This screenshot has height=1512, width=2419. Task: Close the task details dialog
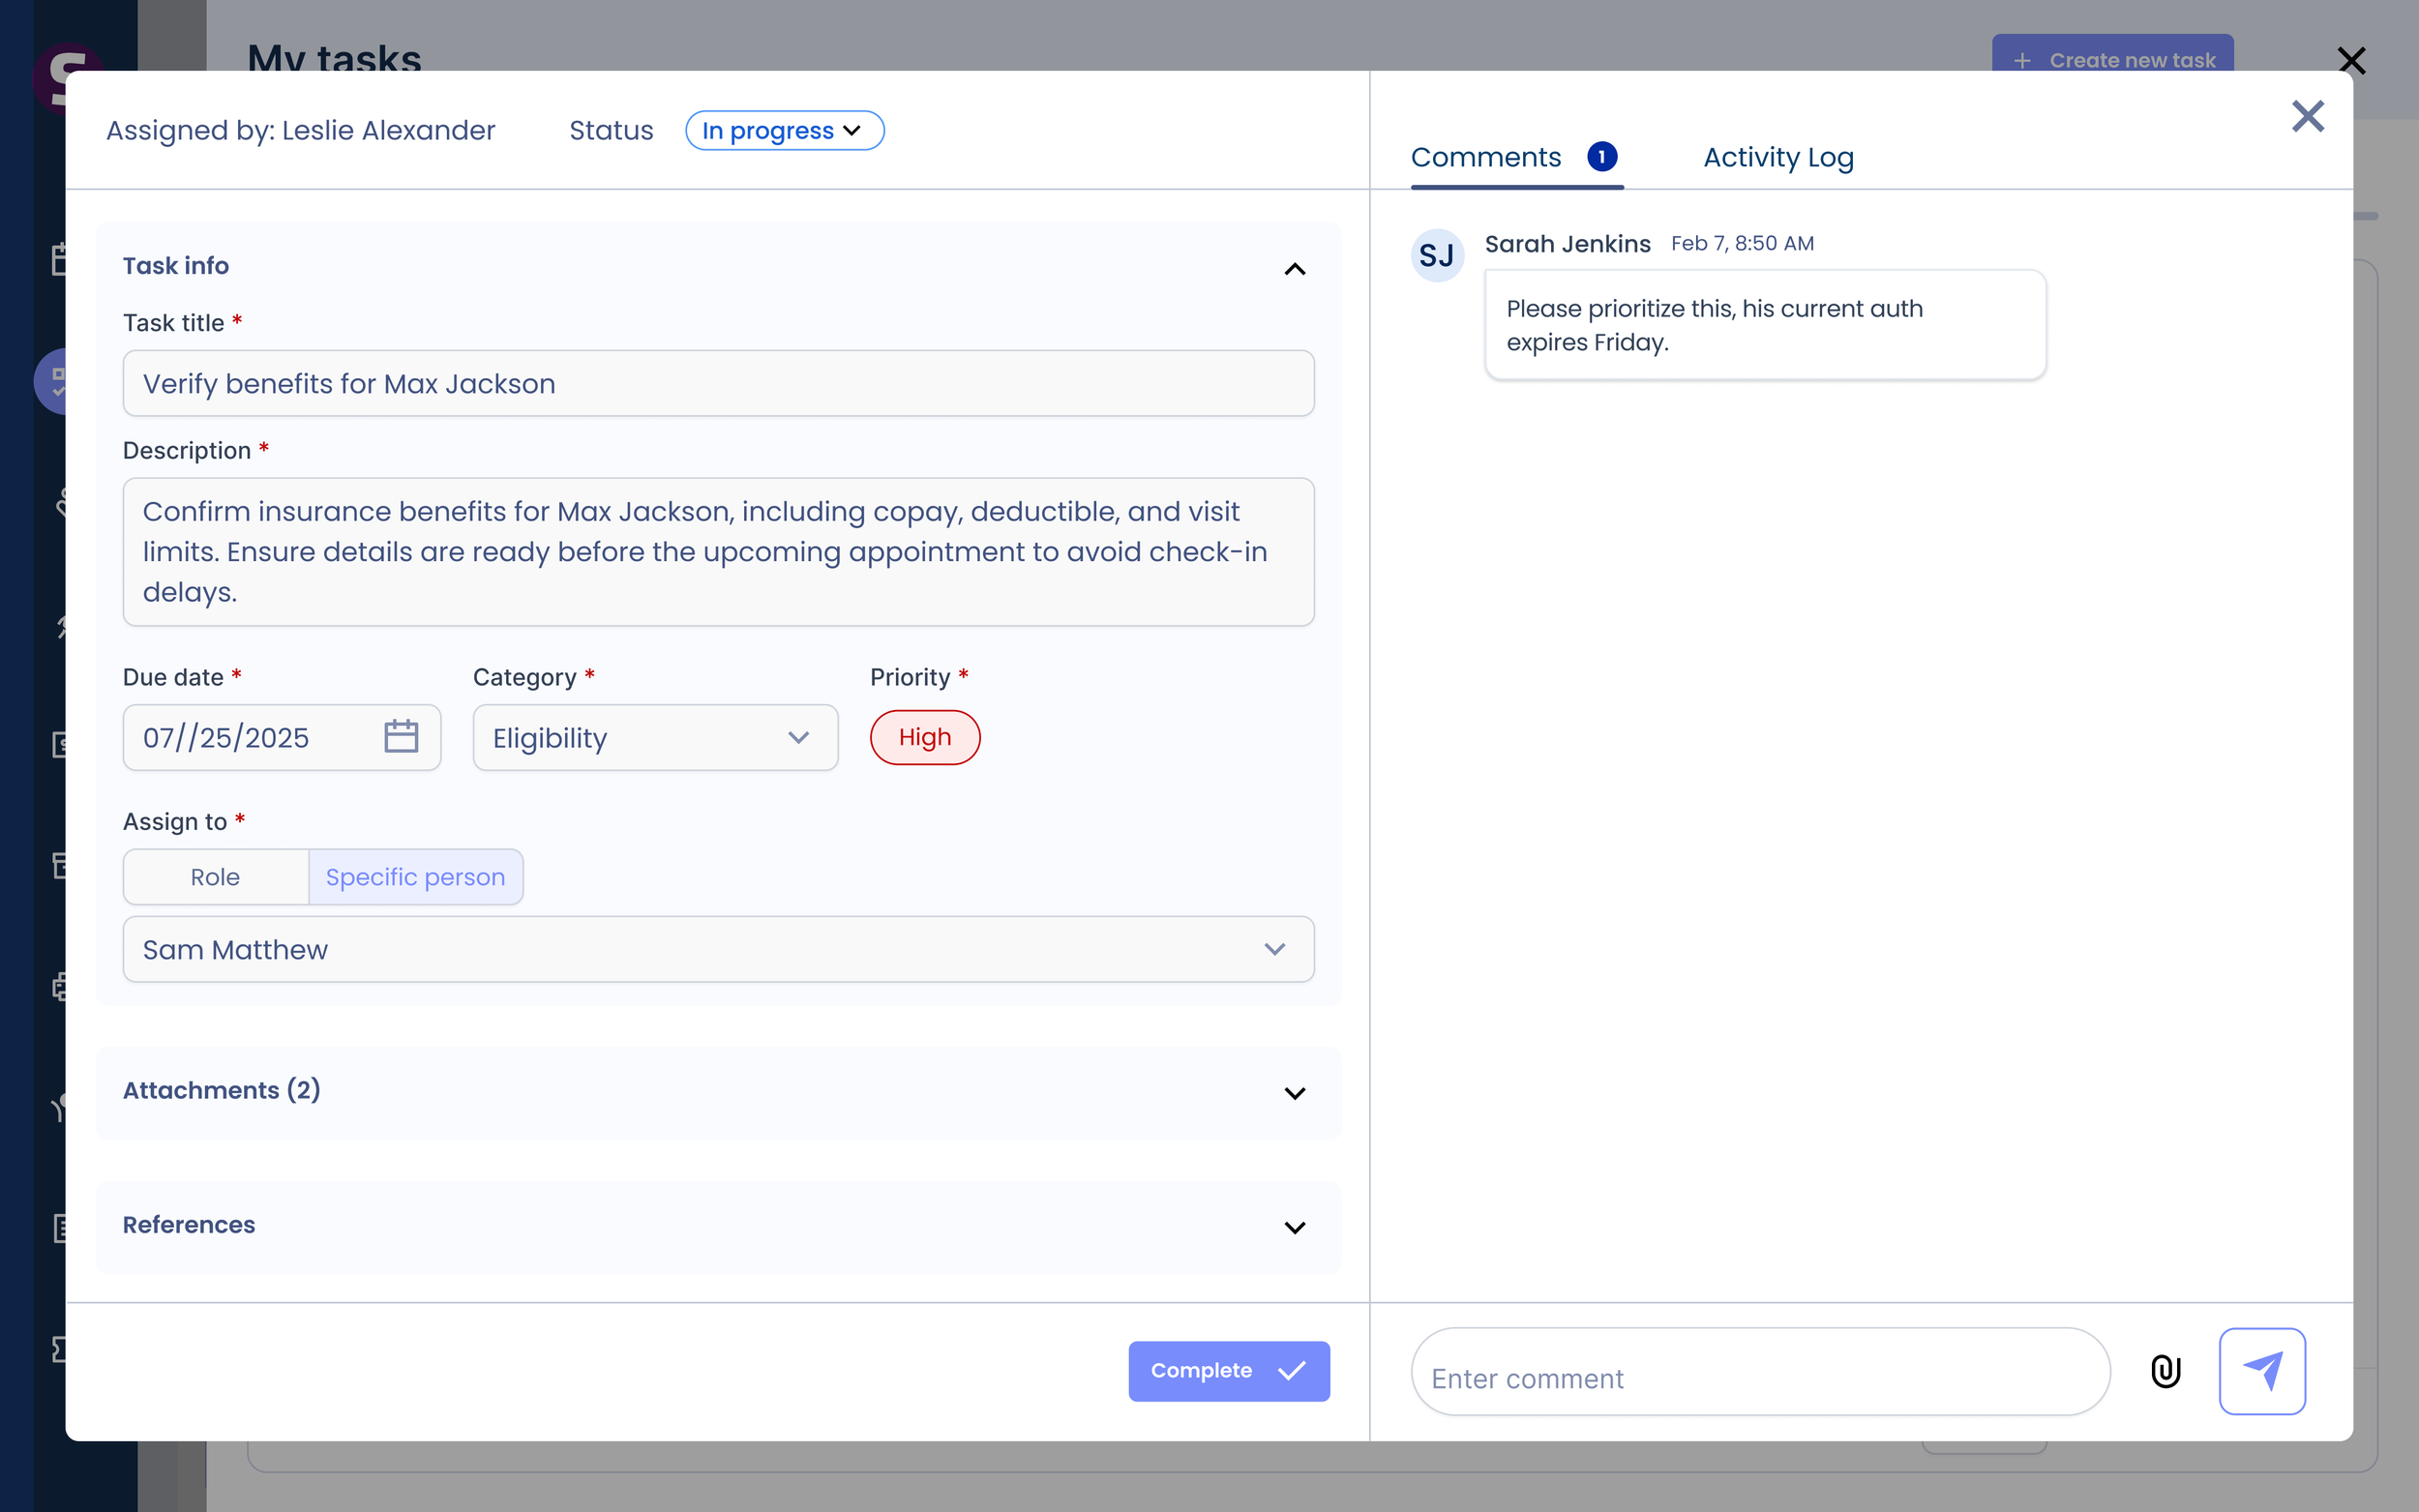coord(2307,116)
